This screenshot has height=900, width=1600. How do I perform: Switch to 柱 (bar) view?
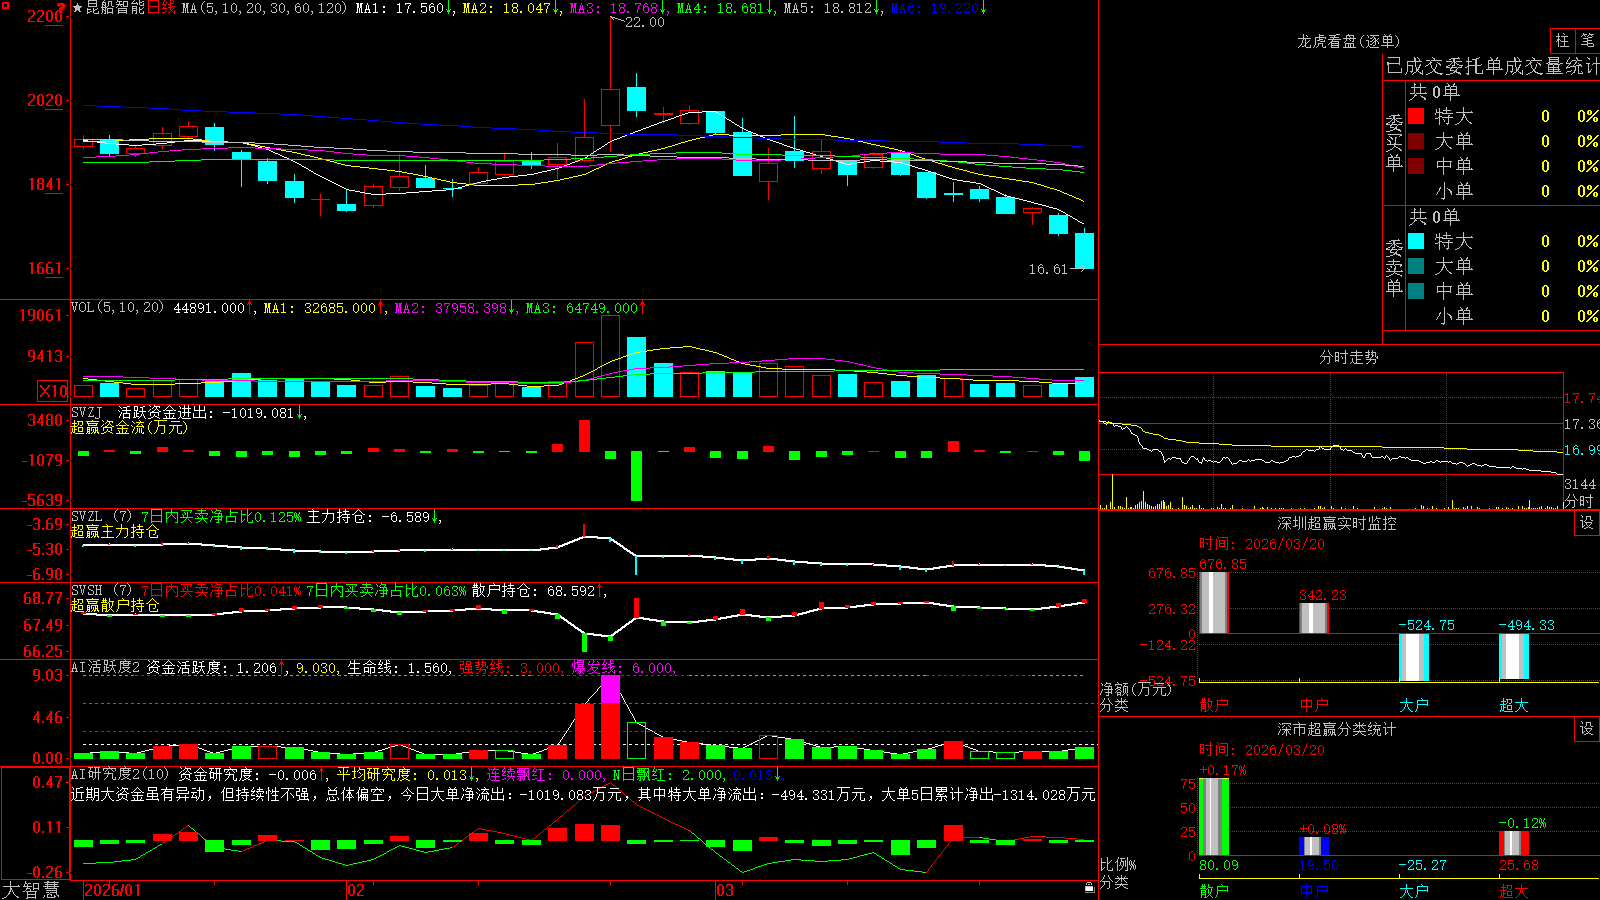[1562, 40]
